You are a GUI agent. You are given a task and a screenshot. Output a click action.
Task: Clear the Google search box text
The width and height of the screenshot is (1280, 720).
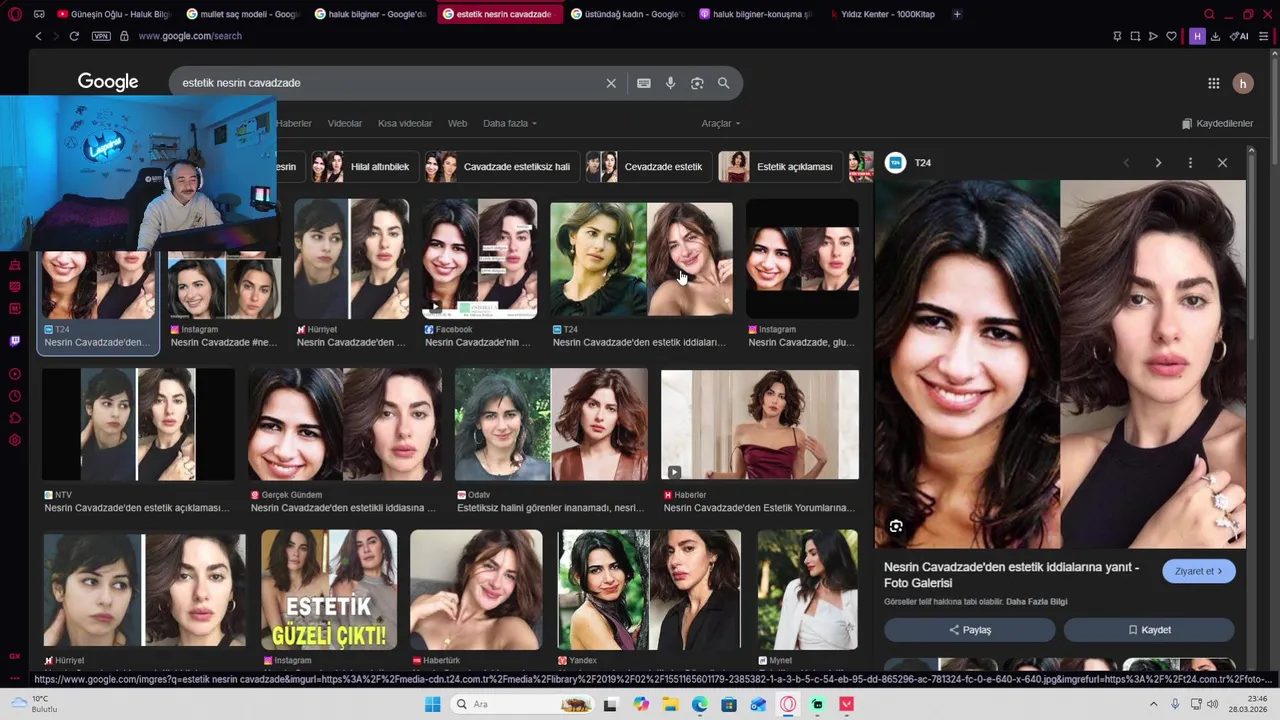pos(611,83)
